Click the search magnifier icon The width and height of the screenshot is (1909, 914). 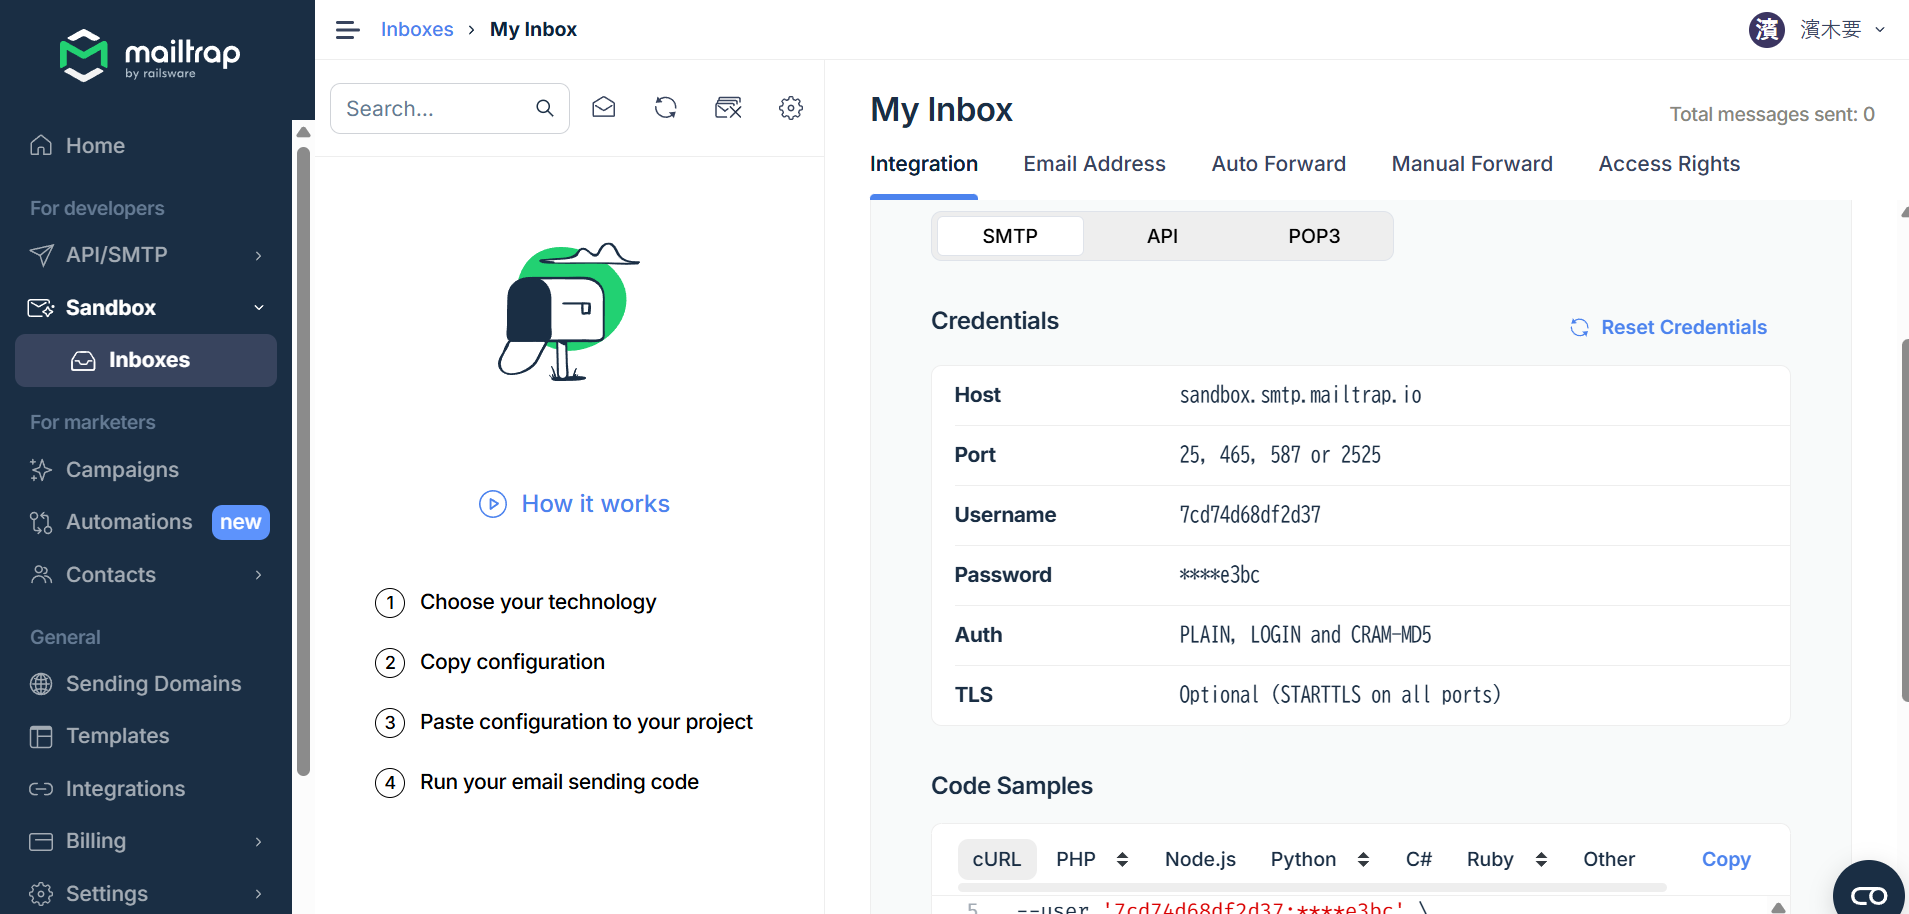[545, 108]
